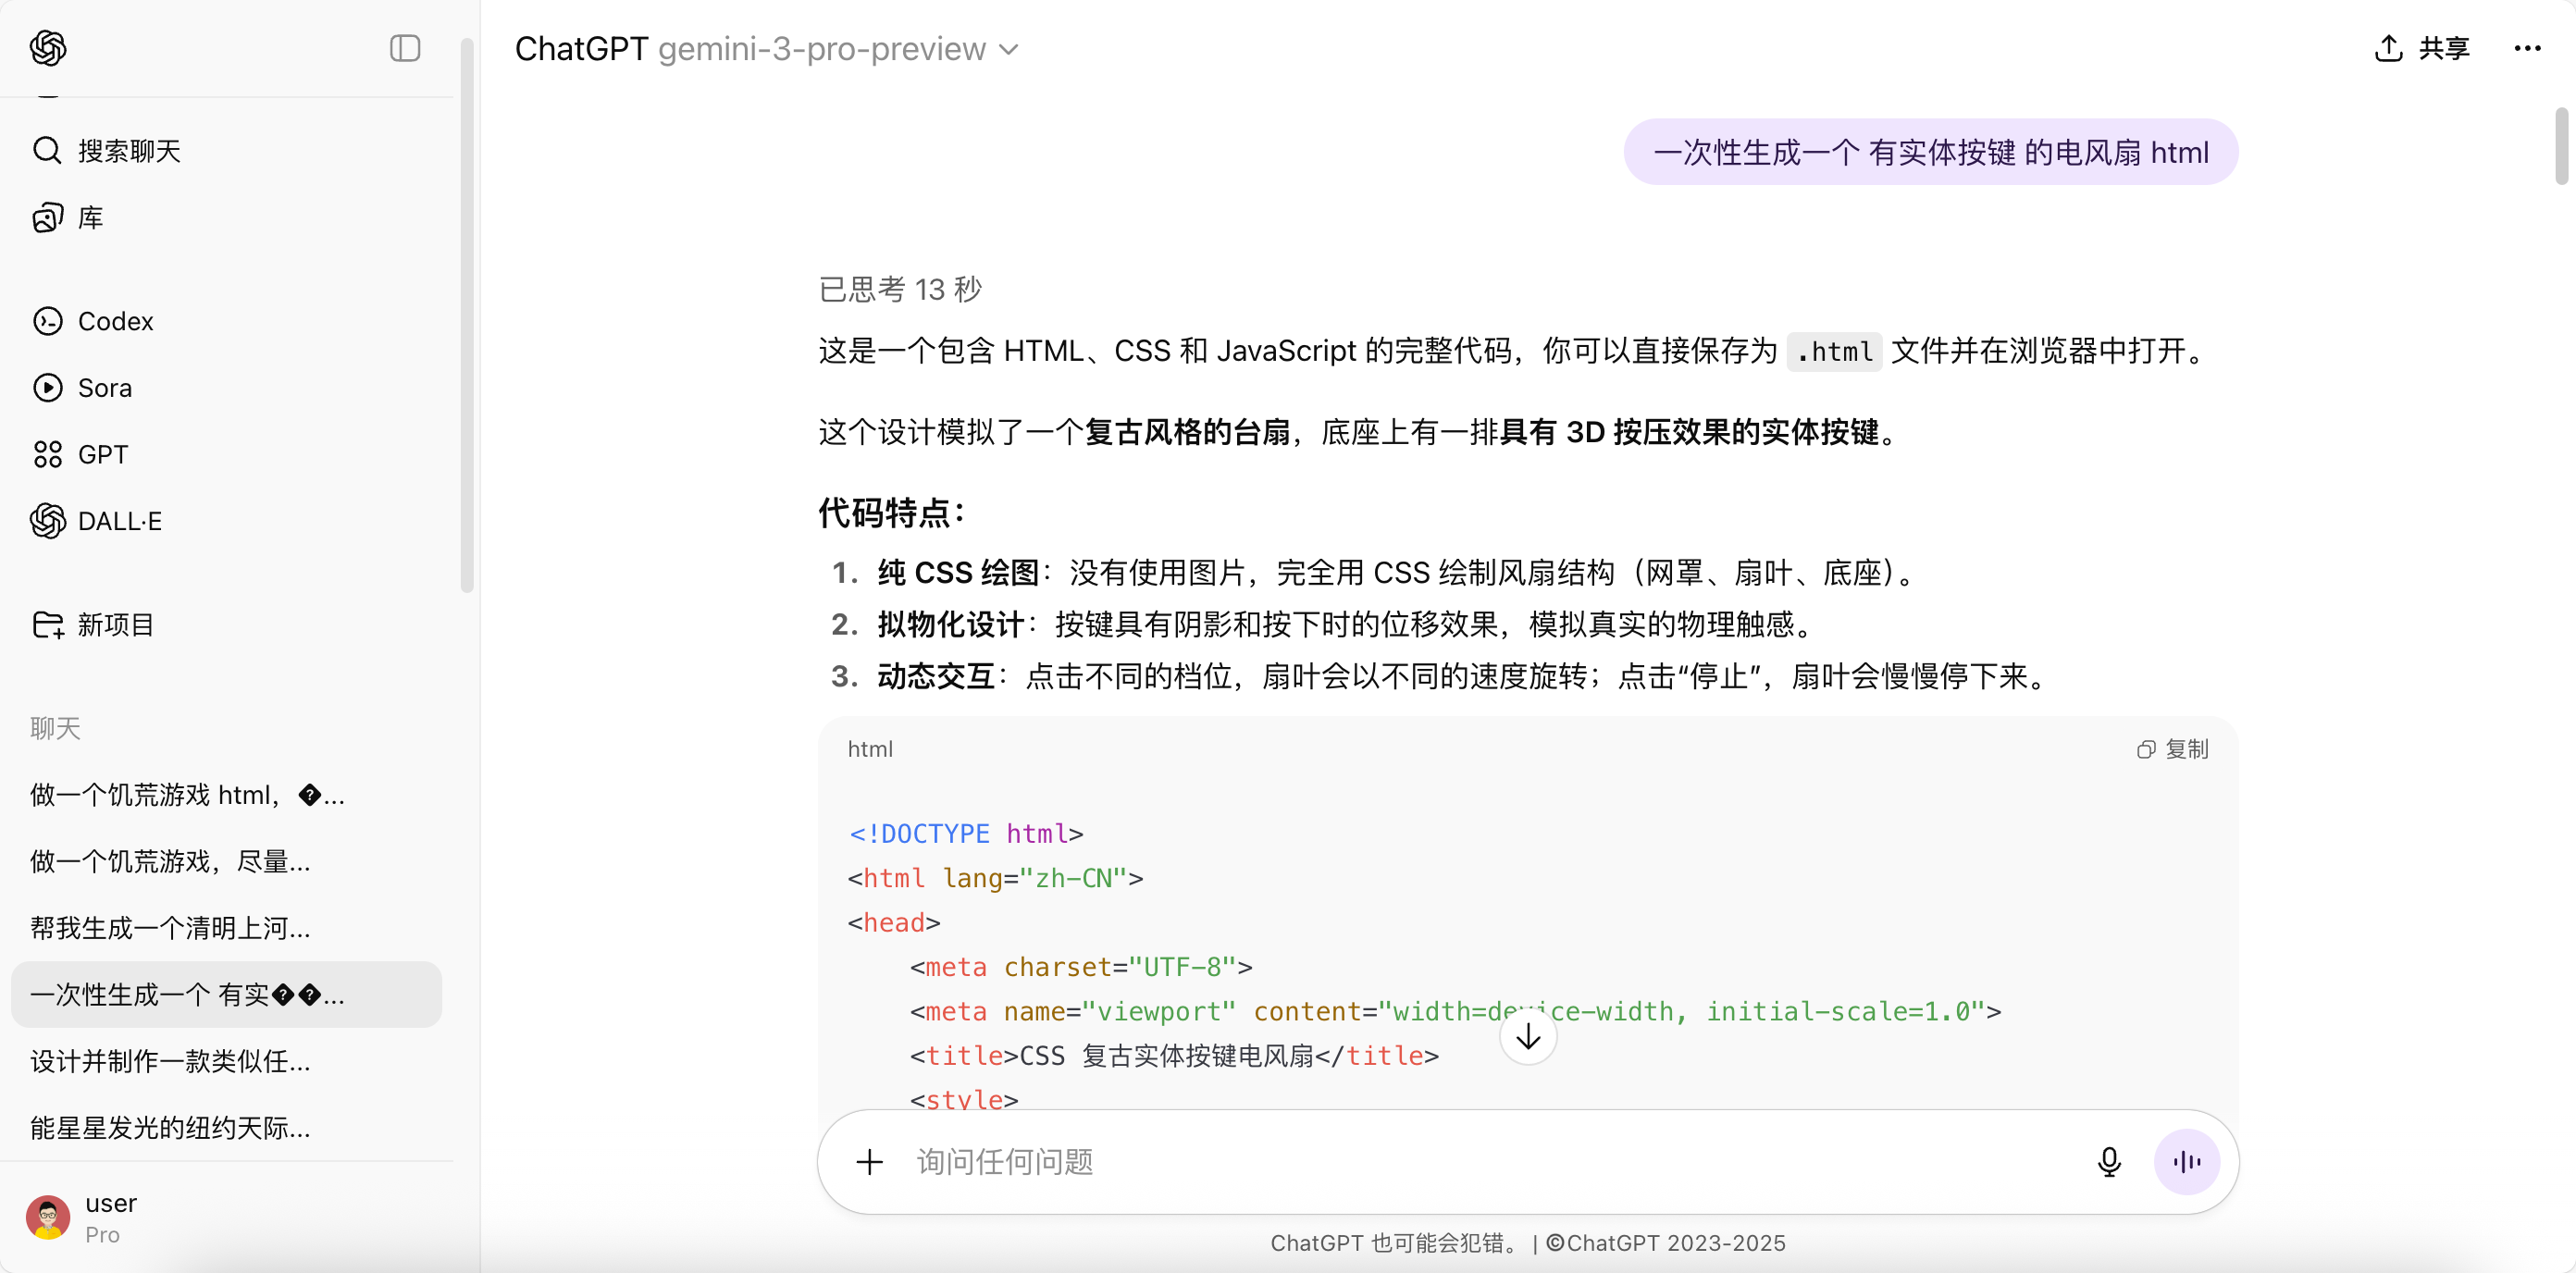Open the 帮我生成一个清明上河 chat
This screenshot has height=1273, width=2576.
171,928
